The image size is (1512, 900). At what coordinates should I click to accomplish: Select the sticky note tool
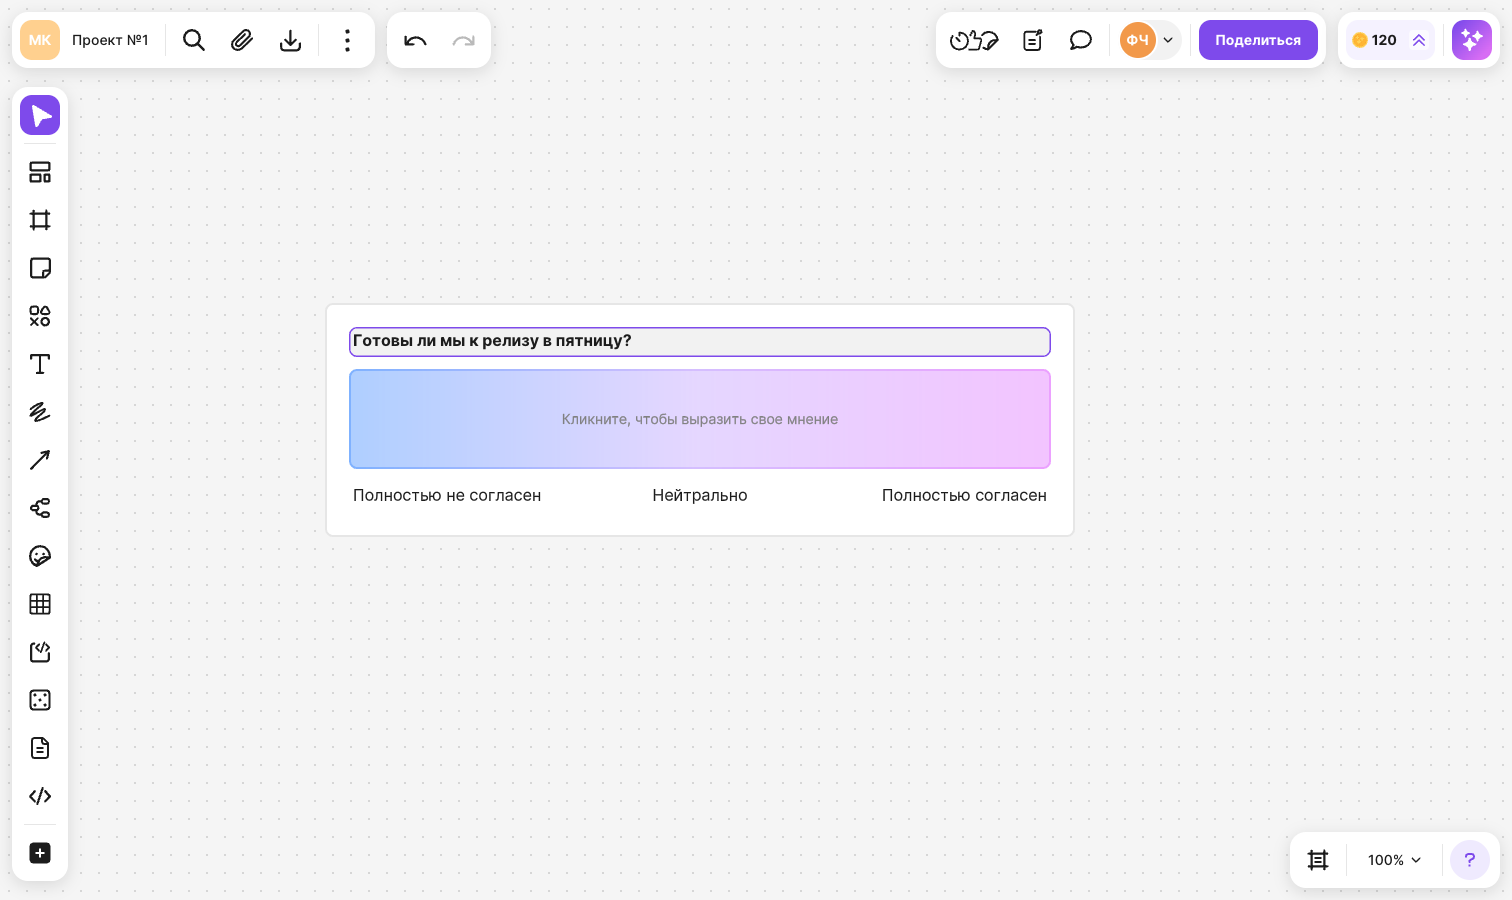(x=40, y=268)
